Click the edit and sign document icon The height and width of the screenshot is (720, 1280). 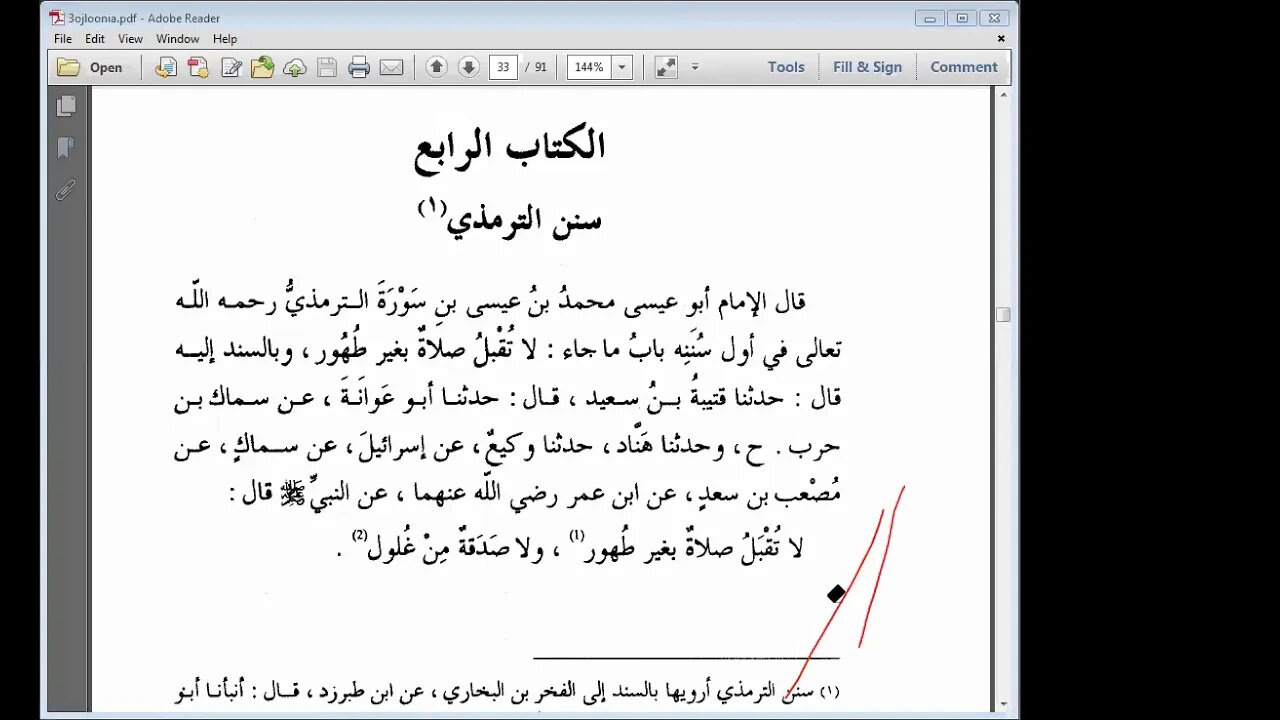231,67
